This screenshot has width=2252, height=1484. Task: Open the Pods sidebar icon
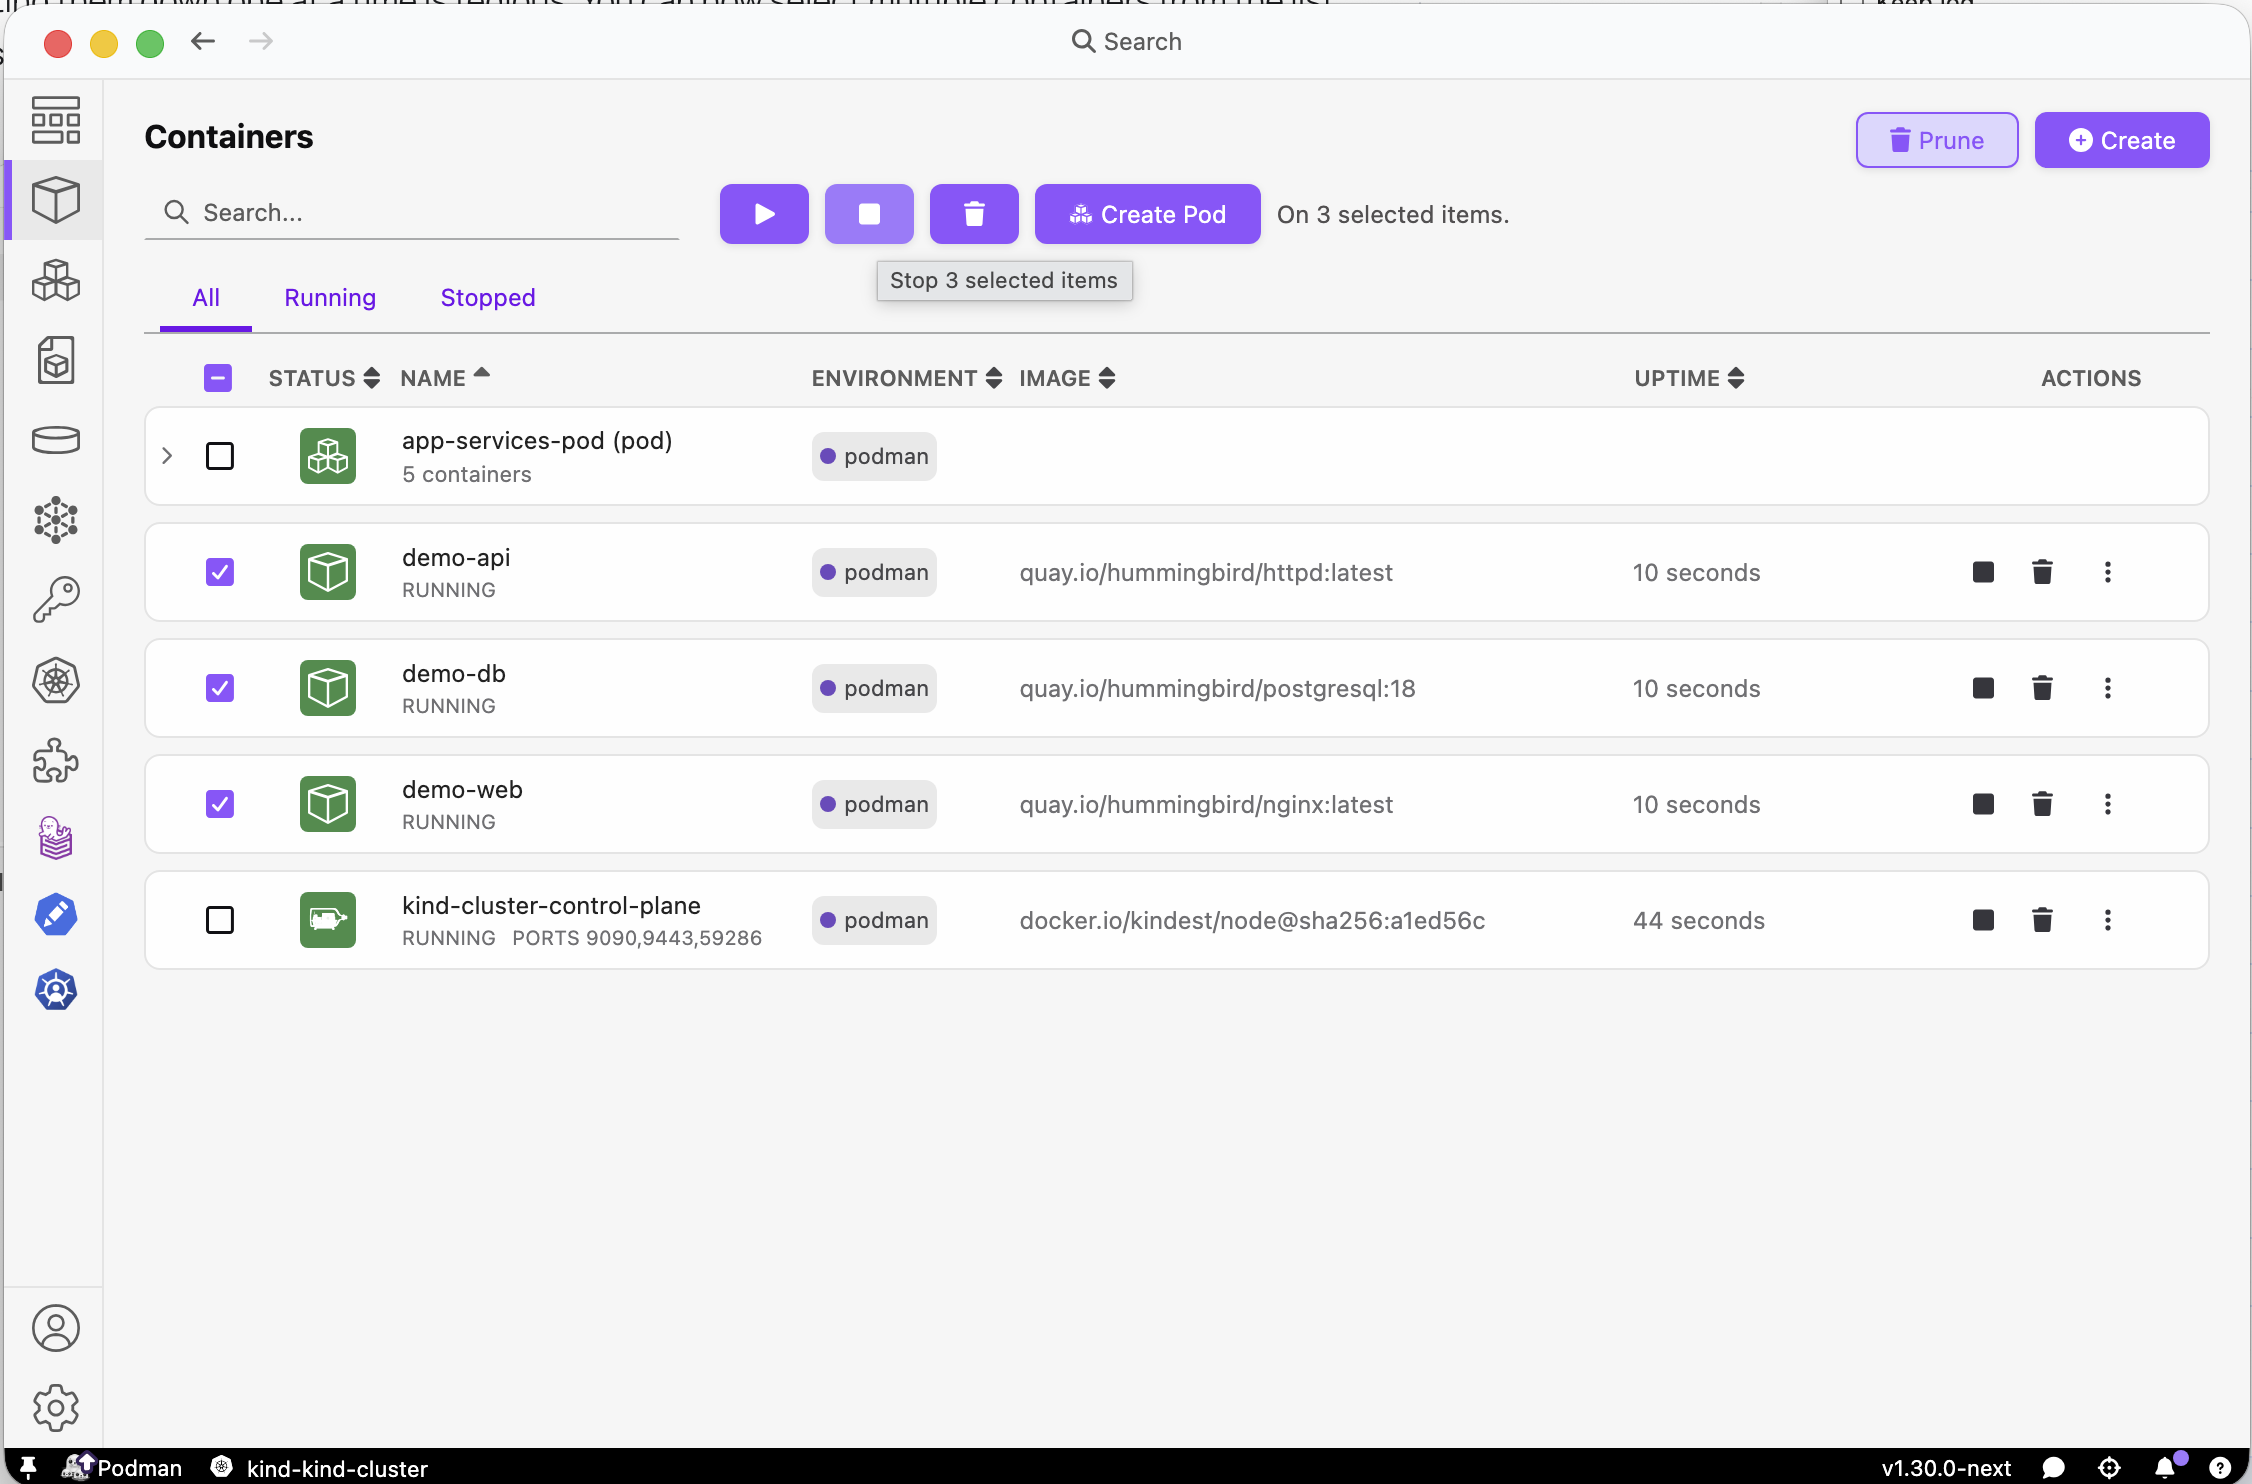click(x=56, y=281)
